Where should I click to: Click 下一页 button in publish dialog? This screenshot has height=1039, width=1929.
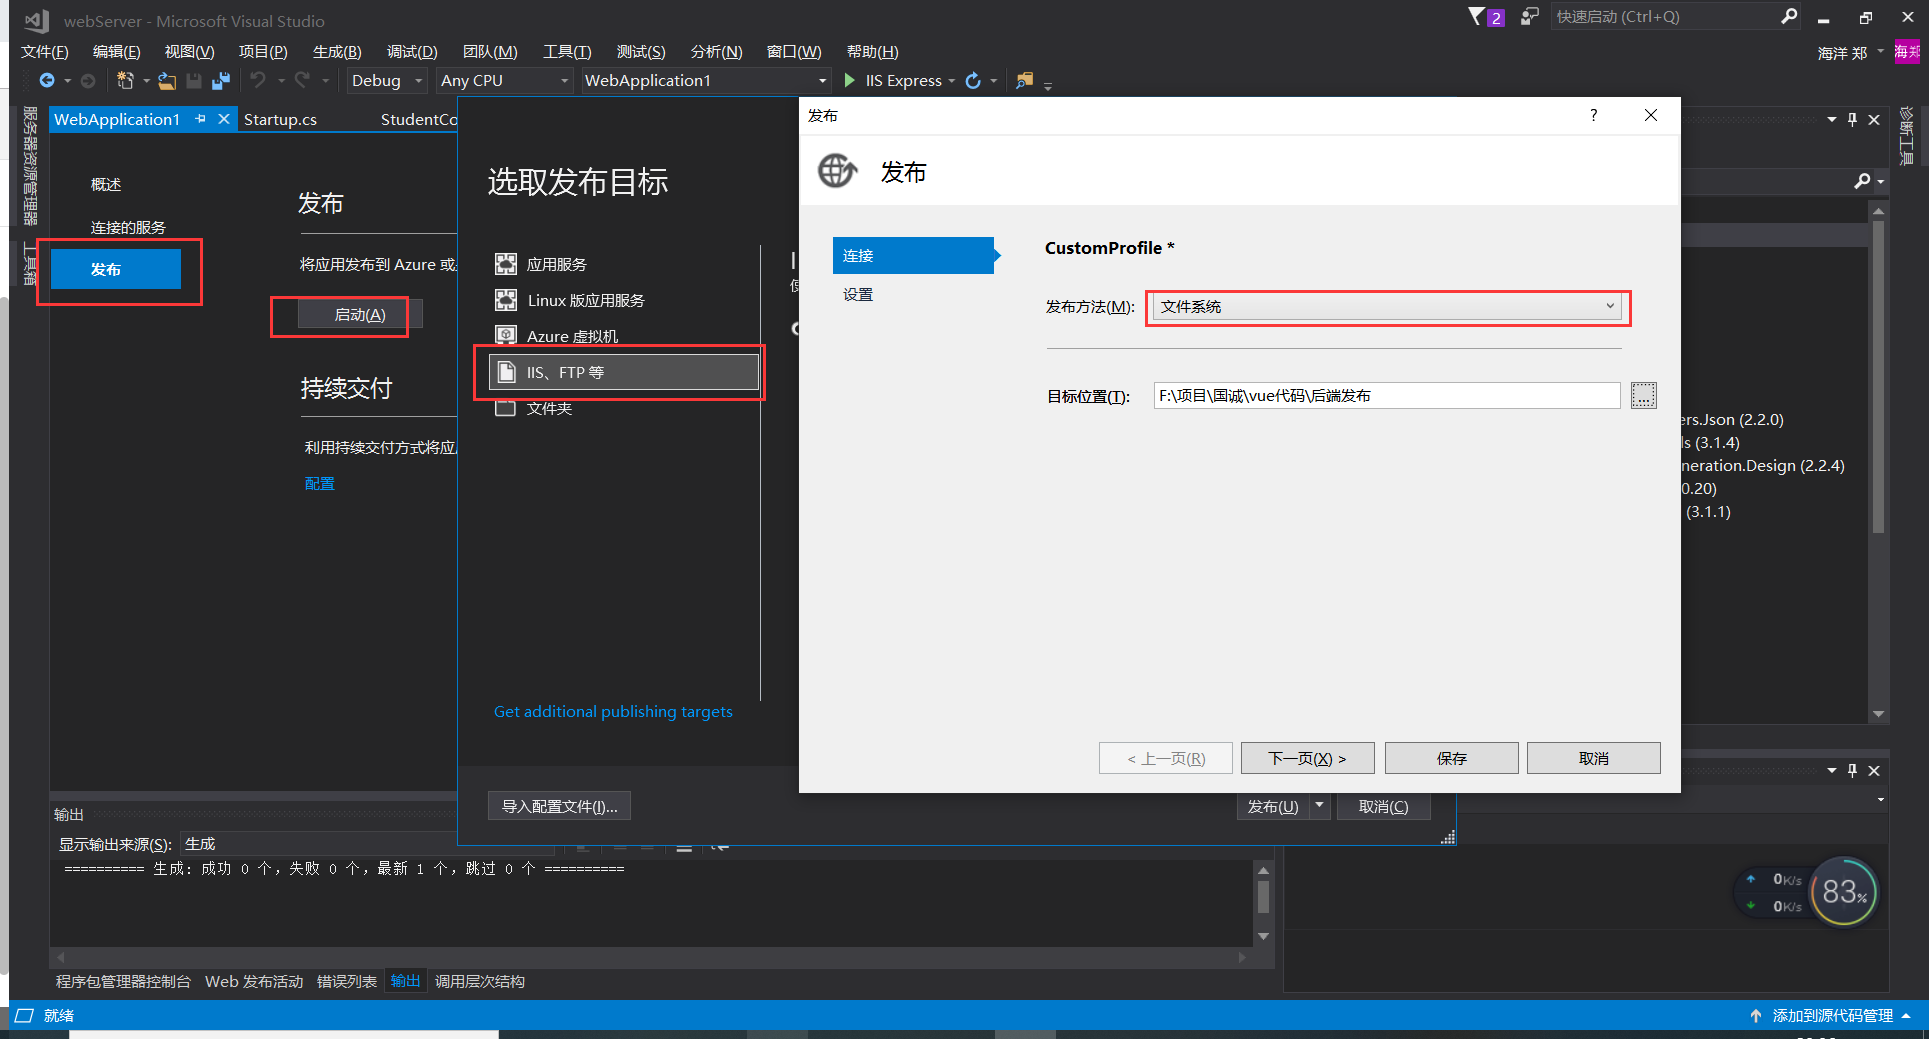pos(1307,758)
